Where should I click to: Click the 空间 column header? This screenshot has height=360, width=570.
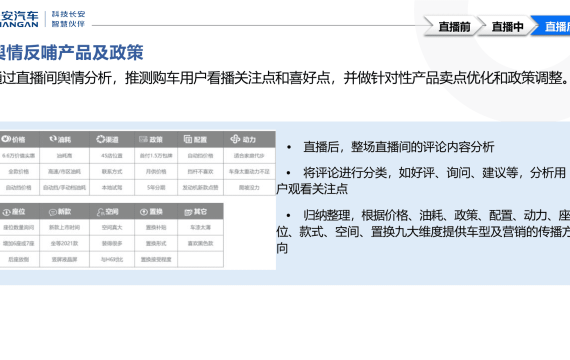point(112,212)
